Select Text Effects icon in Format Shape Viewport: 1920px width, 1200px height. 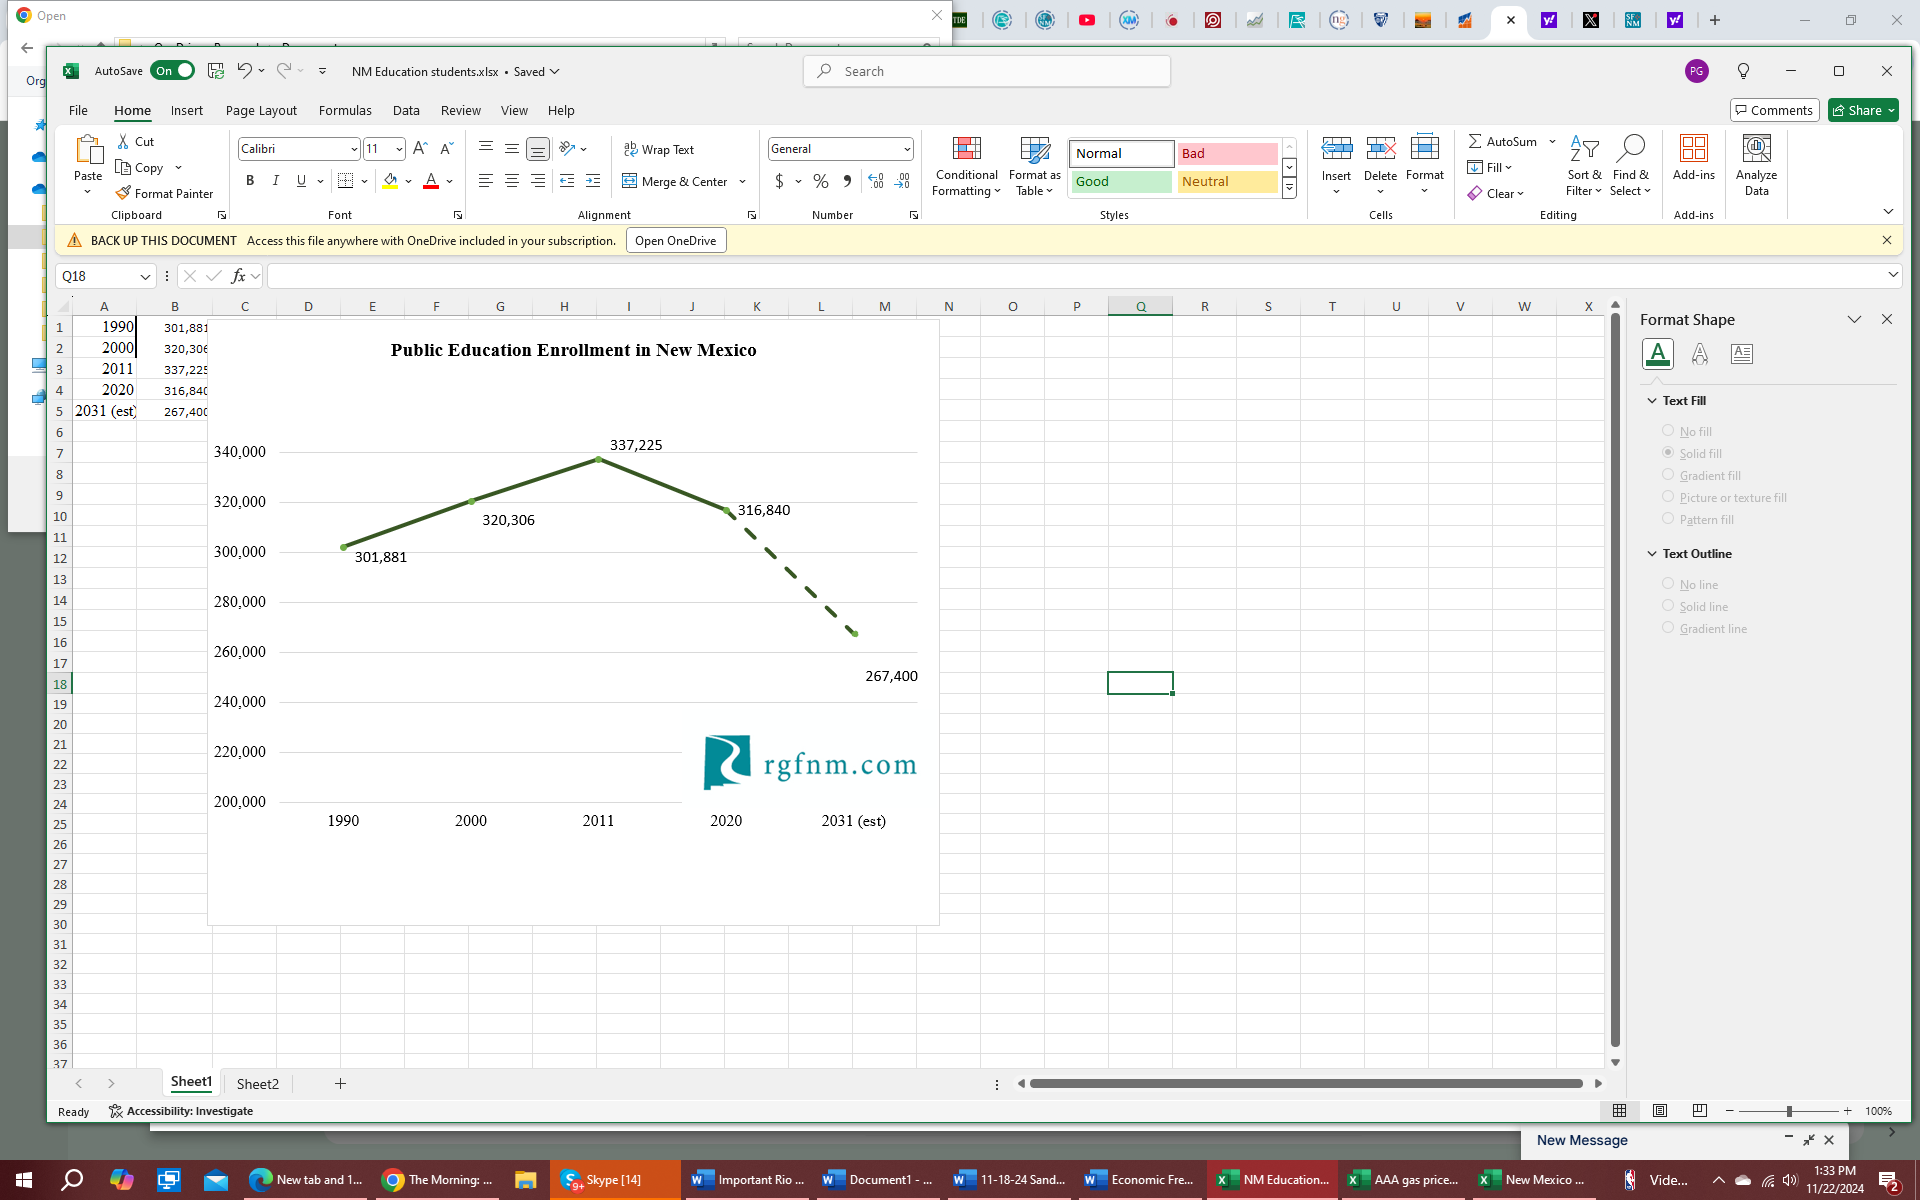click(x=1699, y=353)
